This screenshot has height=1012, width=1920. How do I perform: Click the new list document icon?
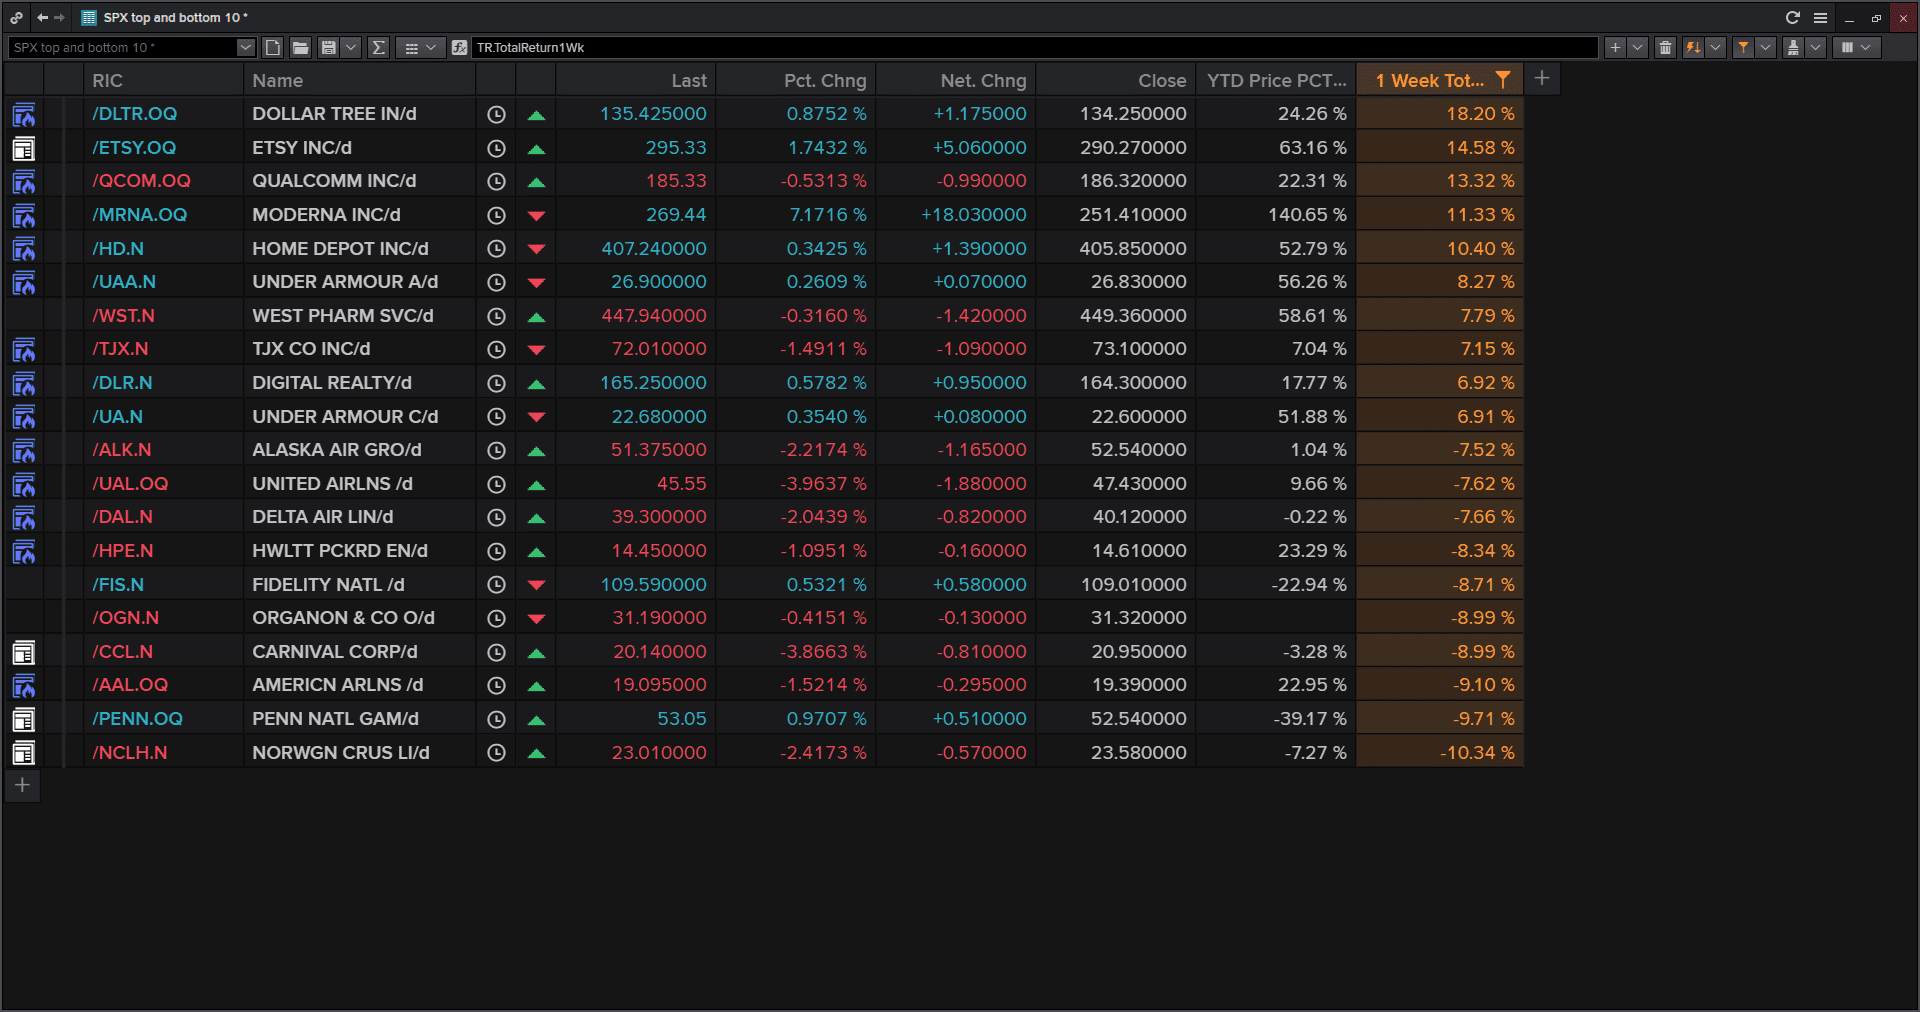tap(273, 47)
